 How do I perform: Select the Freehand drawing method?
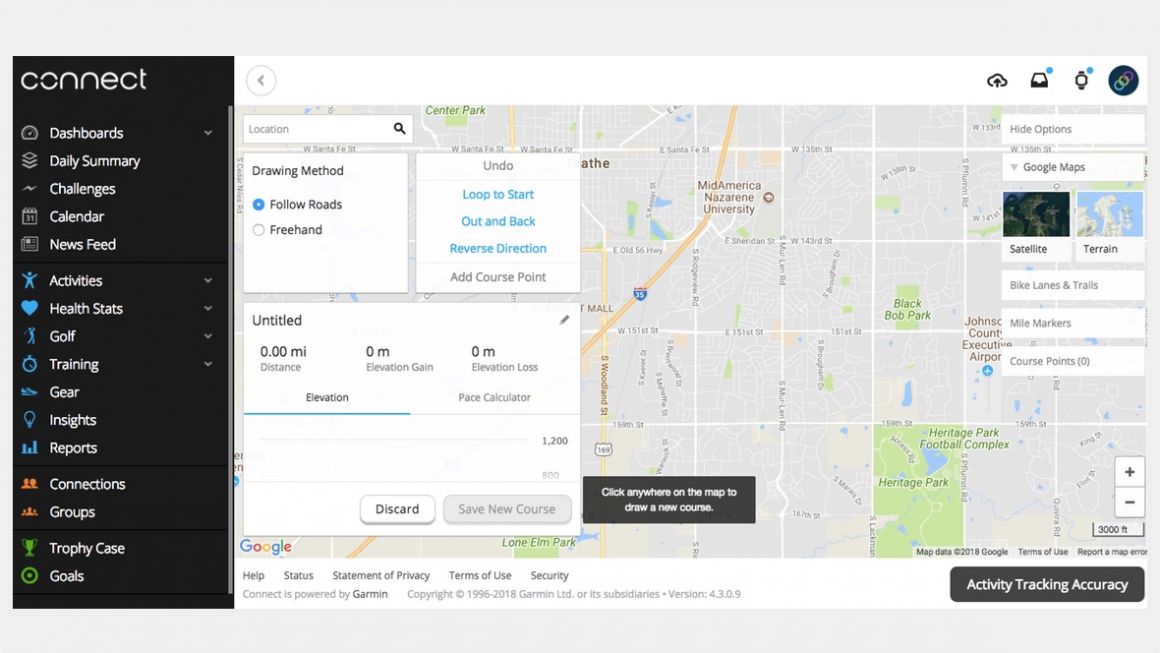pos(258,230)
